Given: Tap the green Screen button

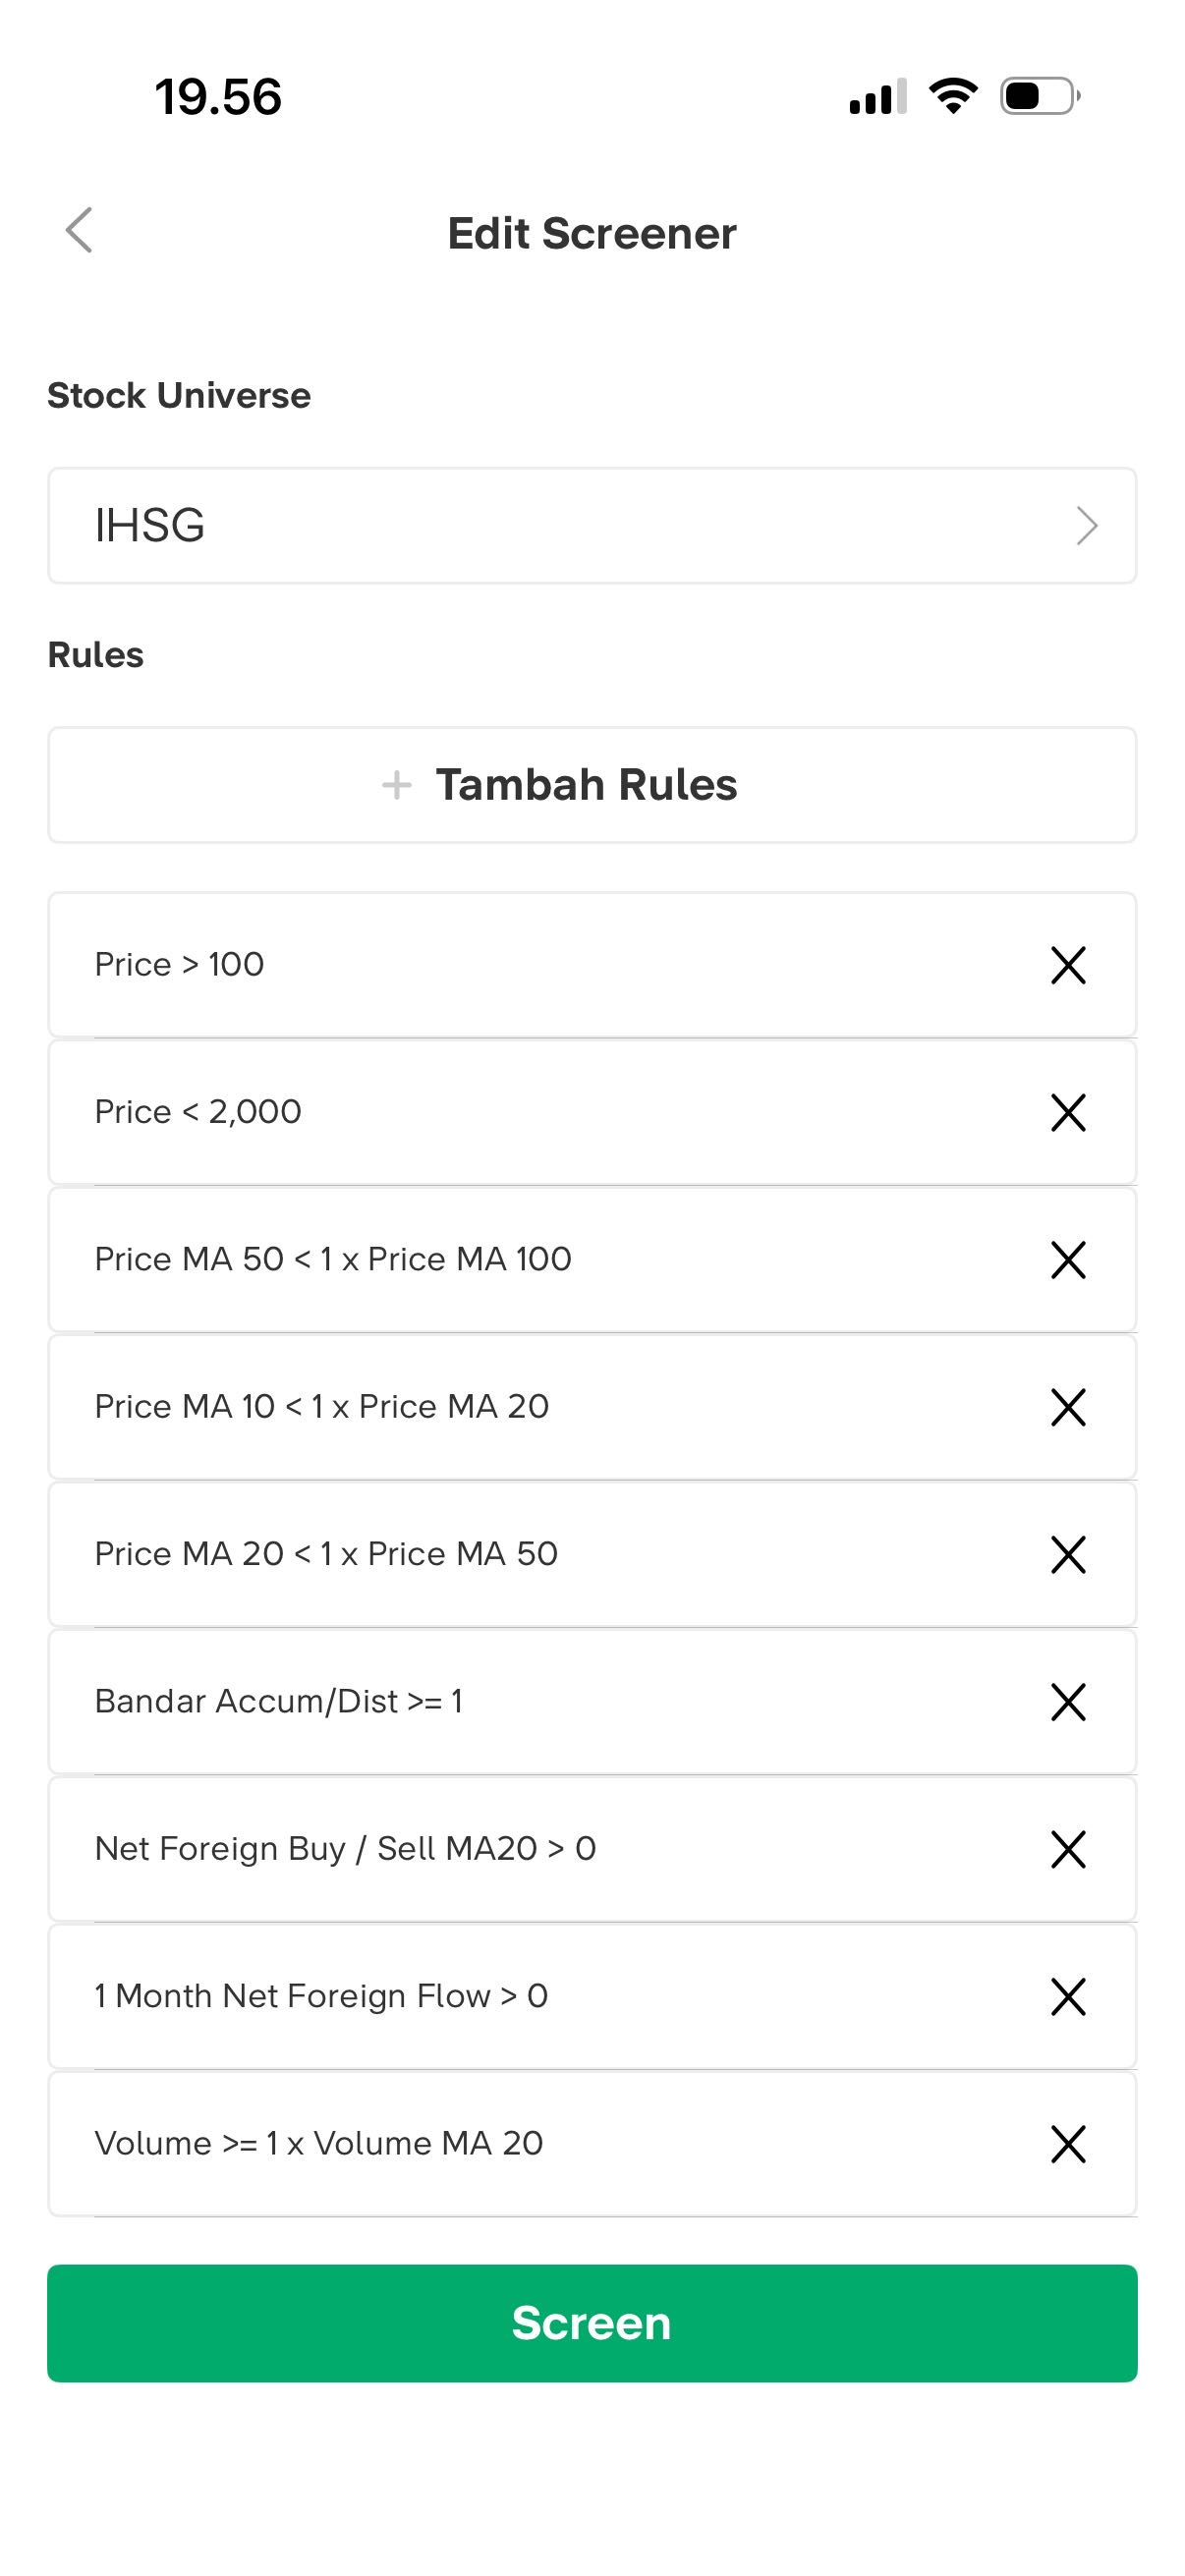Looking at the screenshot, I should [592, 2322].
